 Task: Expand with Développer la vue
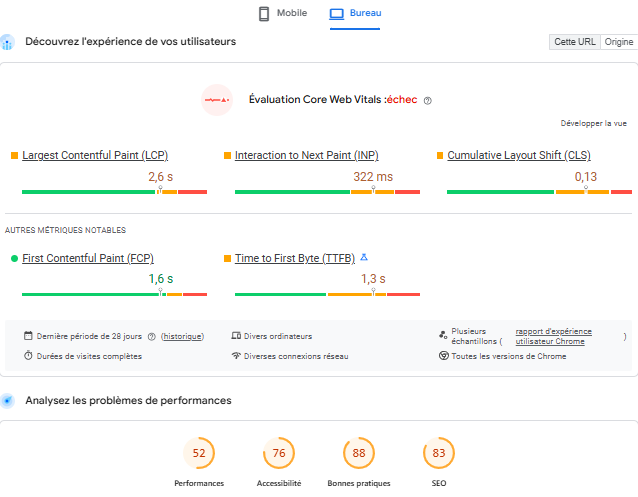[x=593, y=123]
